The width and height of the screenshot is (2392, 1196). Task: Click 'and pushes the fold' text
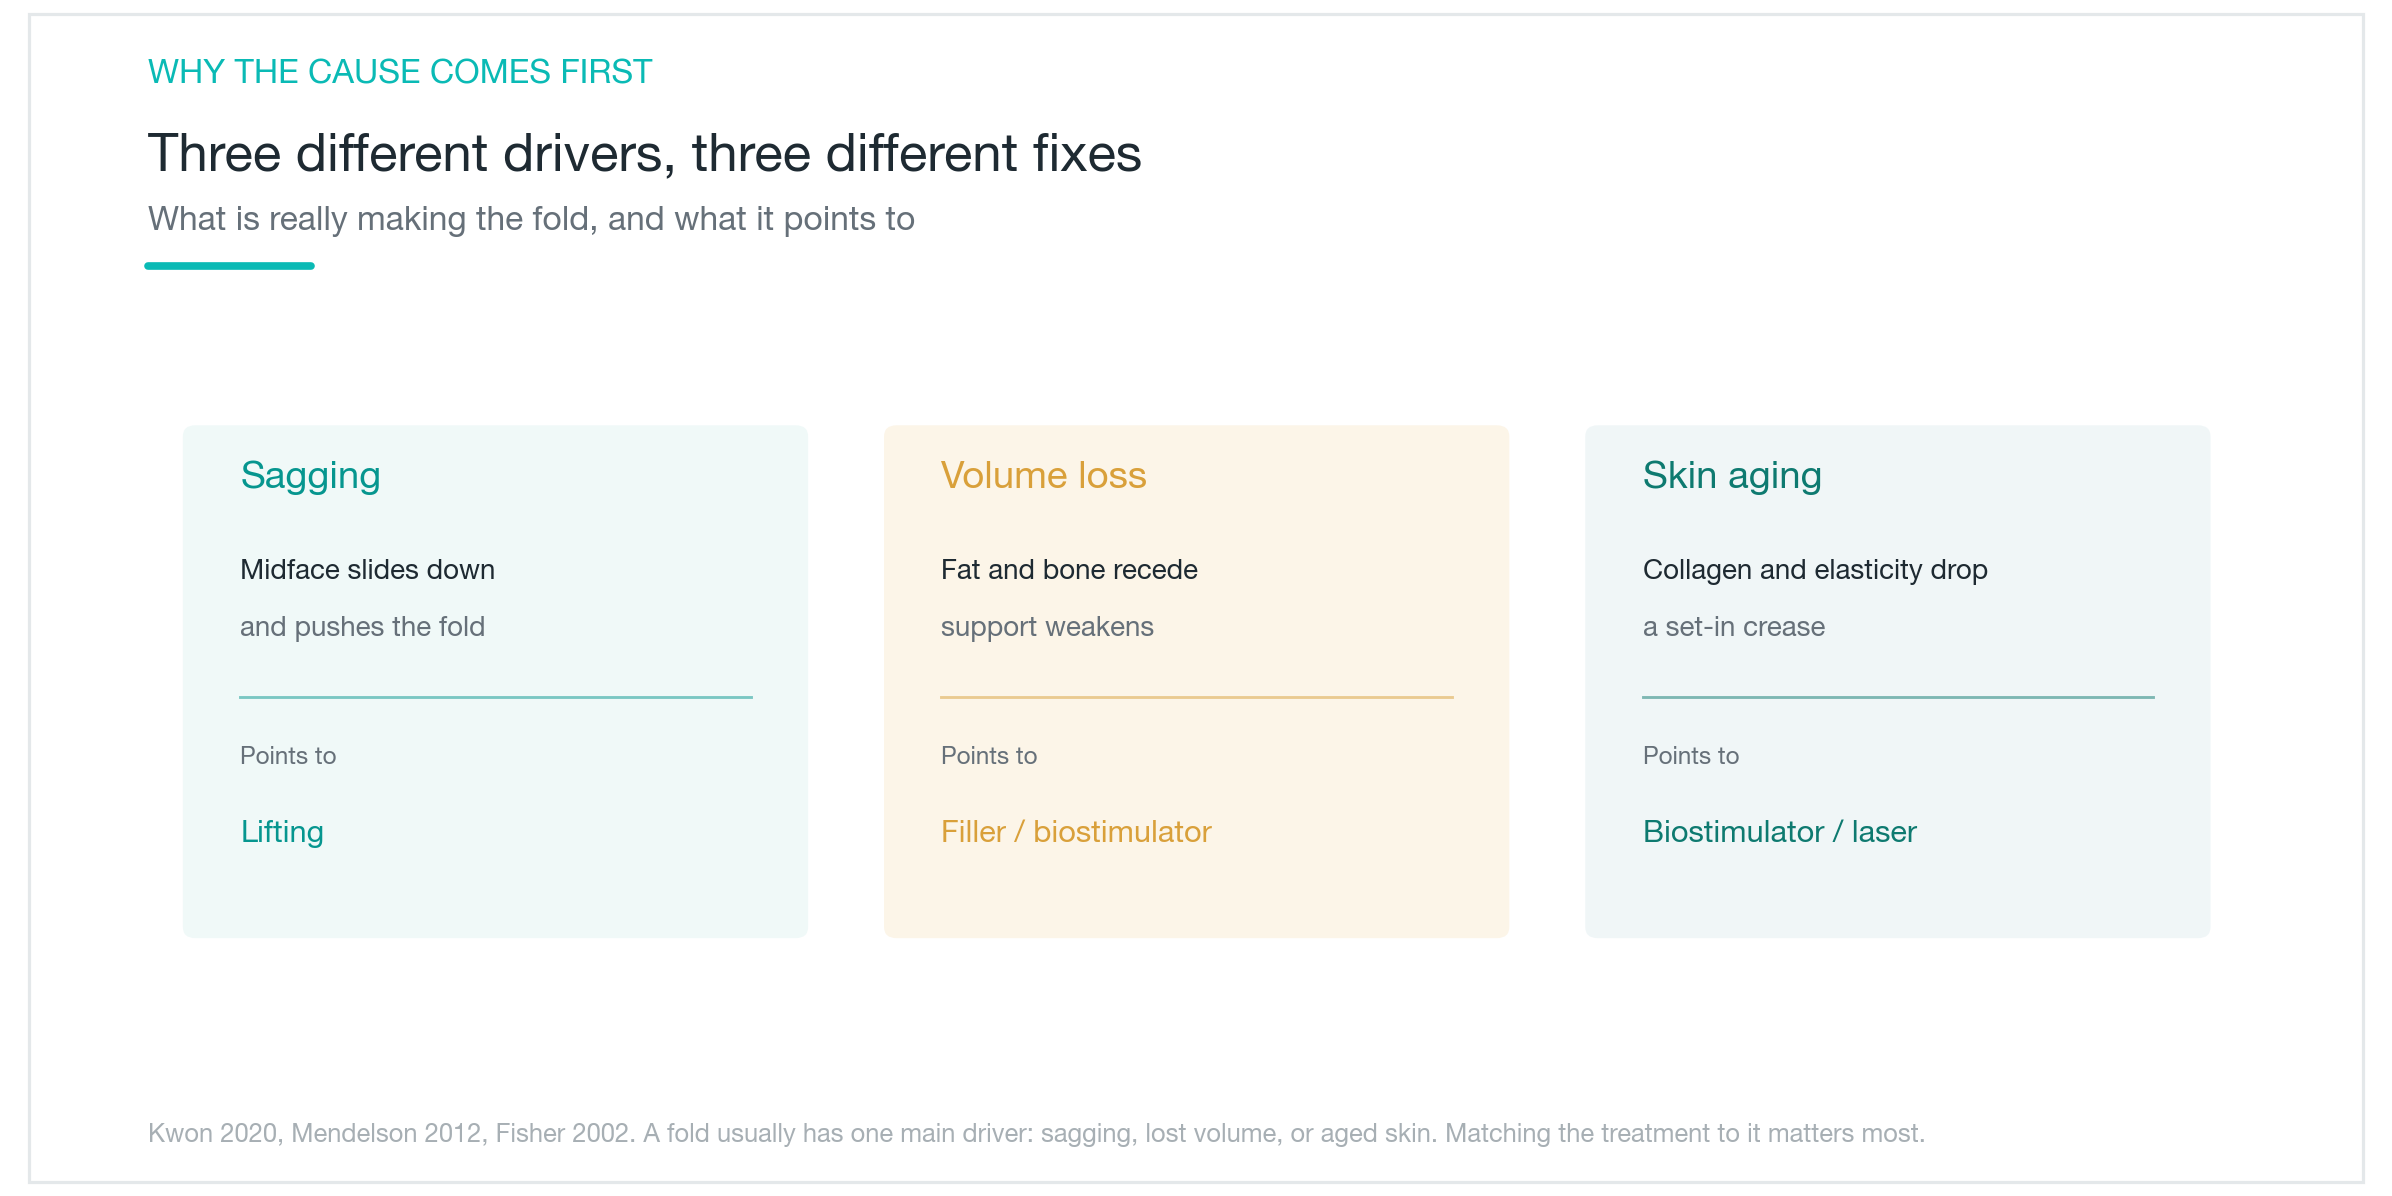[362, 626]
